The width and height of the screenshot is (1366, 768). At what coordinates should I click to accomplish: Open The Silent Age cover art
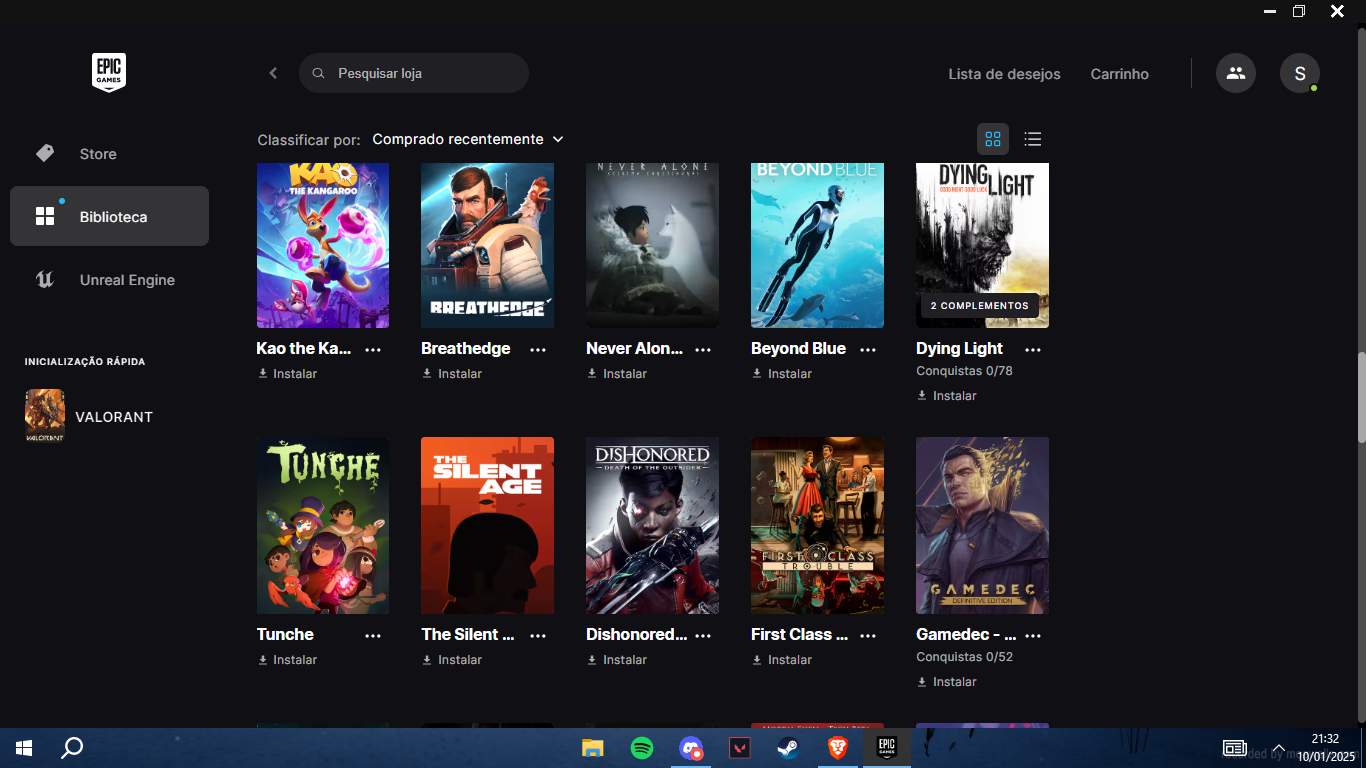click(x=487, y=525)
